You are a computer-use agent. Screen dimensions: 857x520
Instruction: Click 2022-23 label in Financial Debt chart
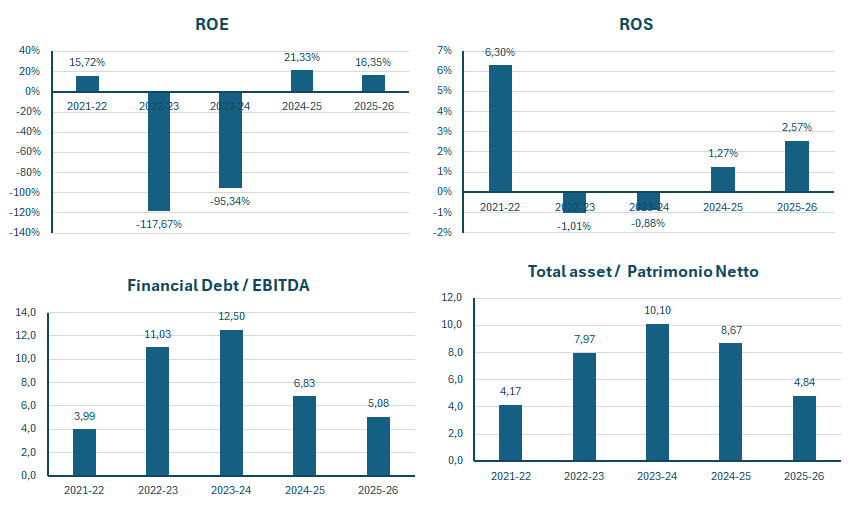(158, 490)
